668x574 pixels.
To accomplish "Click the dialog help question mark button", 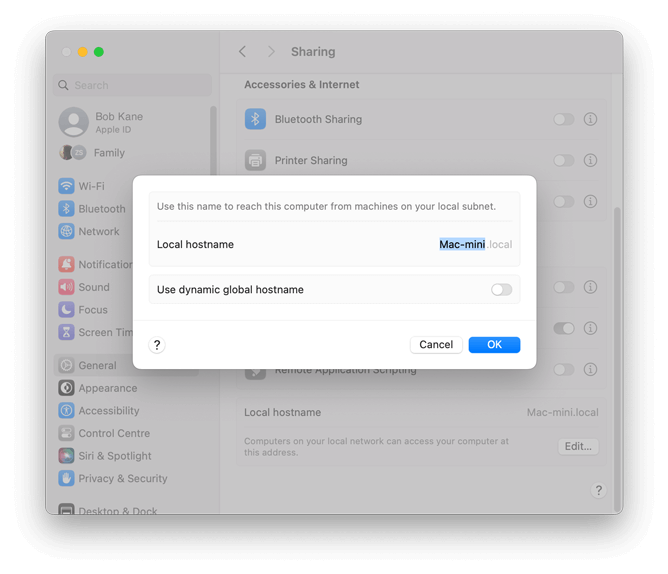I will coord(157,345).
